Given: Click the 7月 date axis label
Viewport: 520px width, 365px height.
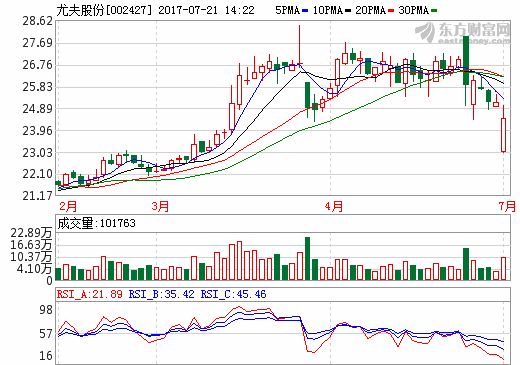Looking at the screenshot, I should 507,206.
